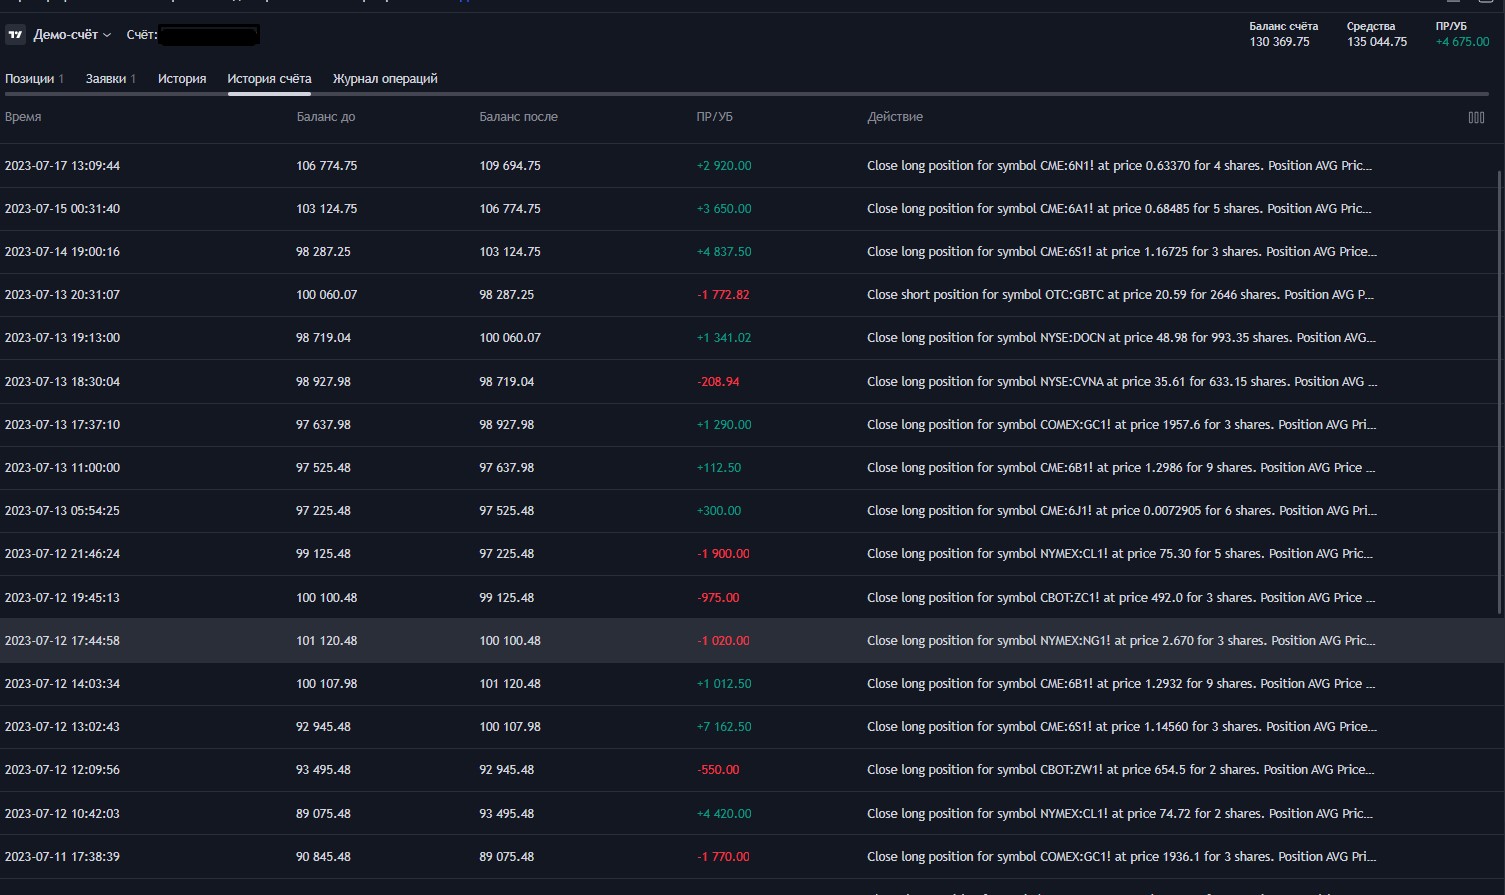Image resolution: width=1505 pixels, height=895 pixels.
Task: Click balance-before value 90 845.48
Action: click(x=323, y=857)
